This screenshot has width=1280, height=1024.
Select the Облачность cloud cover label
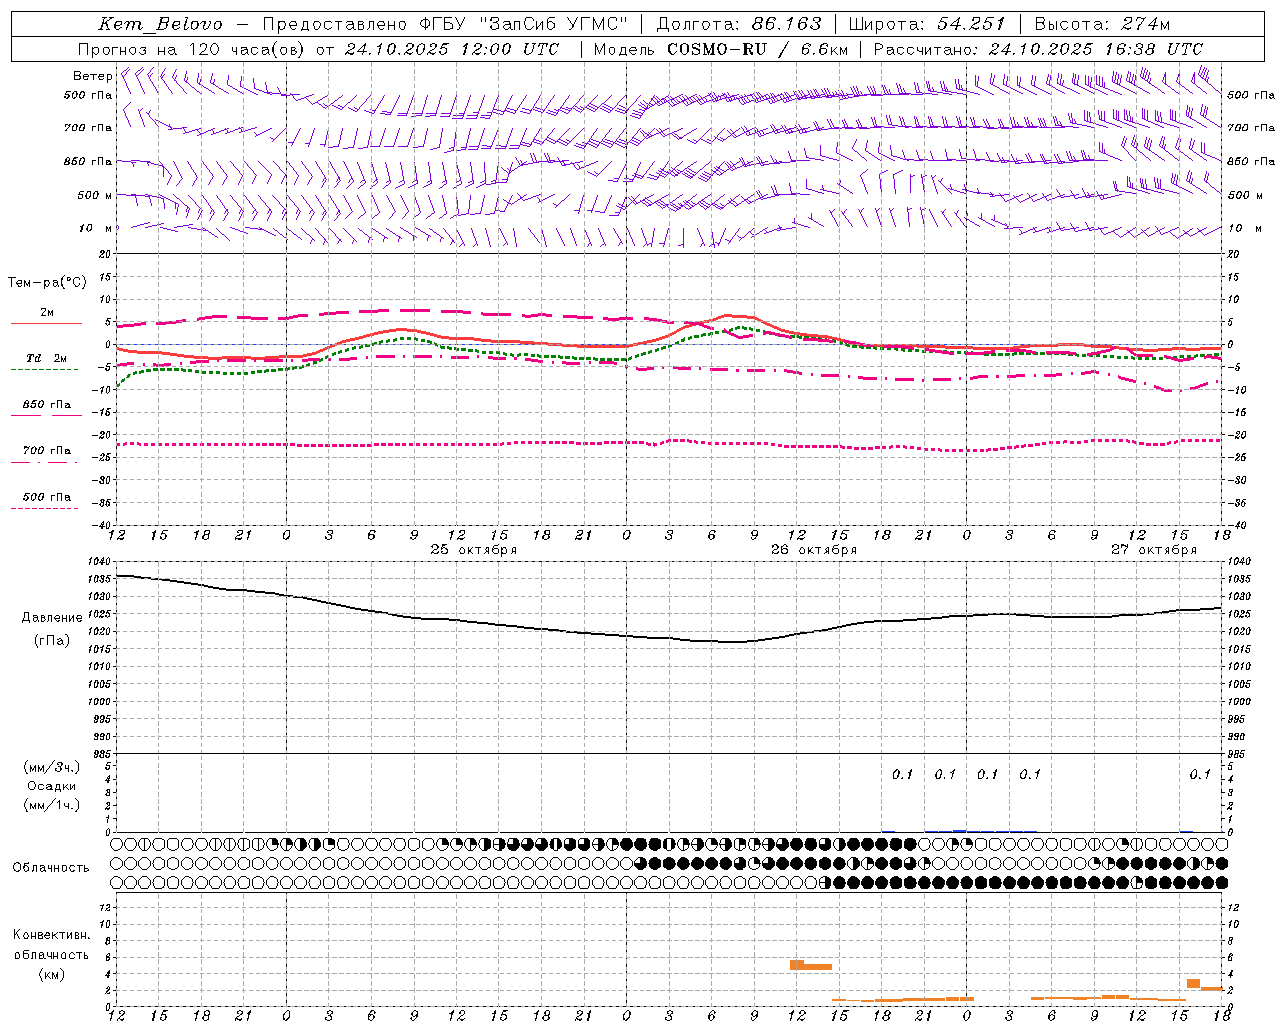(x=51, y=868)
